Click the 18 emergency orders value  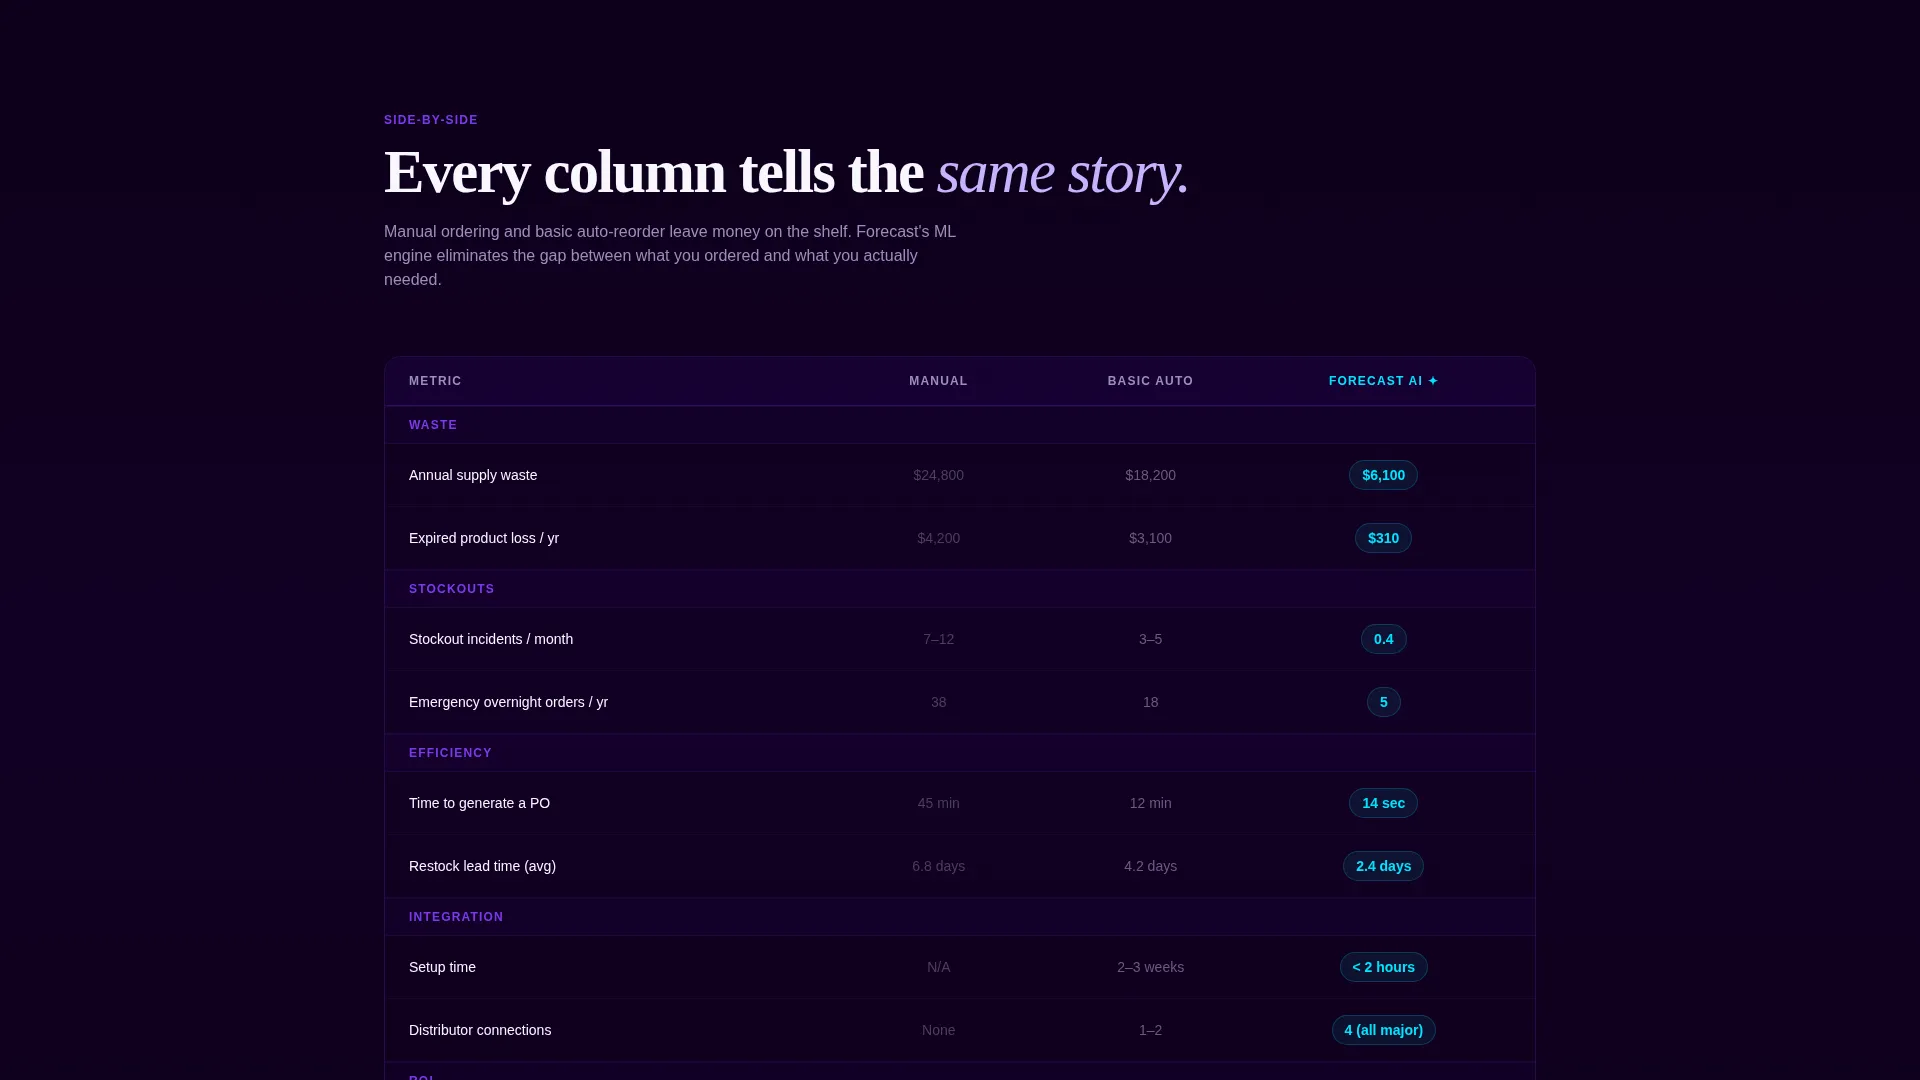tap(1150, 702)
